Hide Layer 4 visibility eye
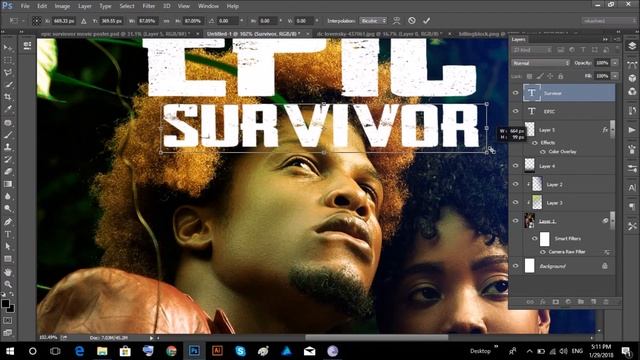640x360 pixels. (x=516, y=166)
